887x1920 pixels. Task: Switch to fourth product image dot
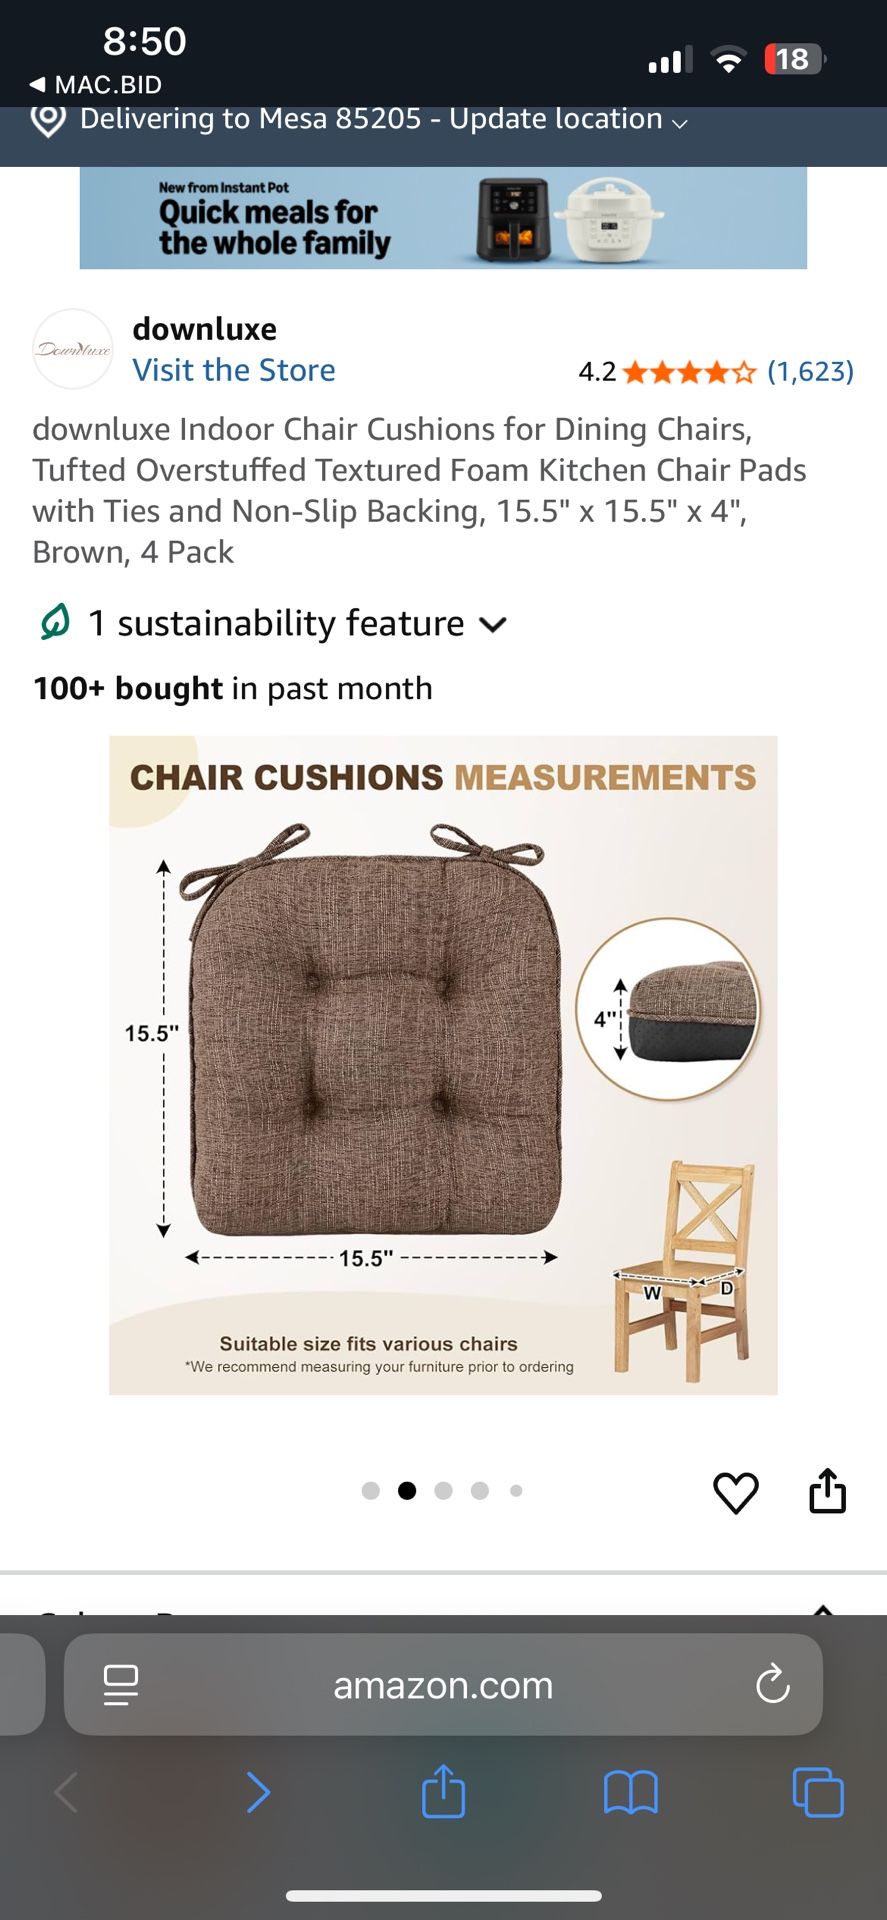(x=480, y=1491)
